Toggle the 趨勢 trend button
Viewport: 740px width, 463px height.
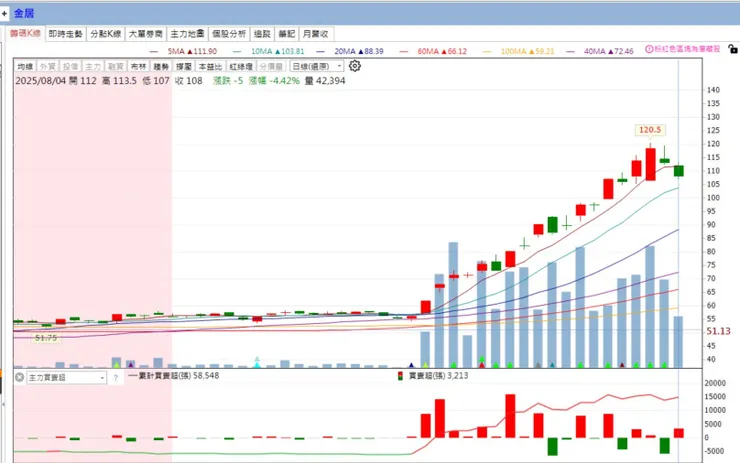click(161, 67)
